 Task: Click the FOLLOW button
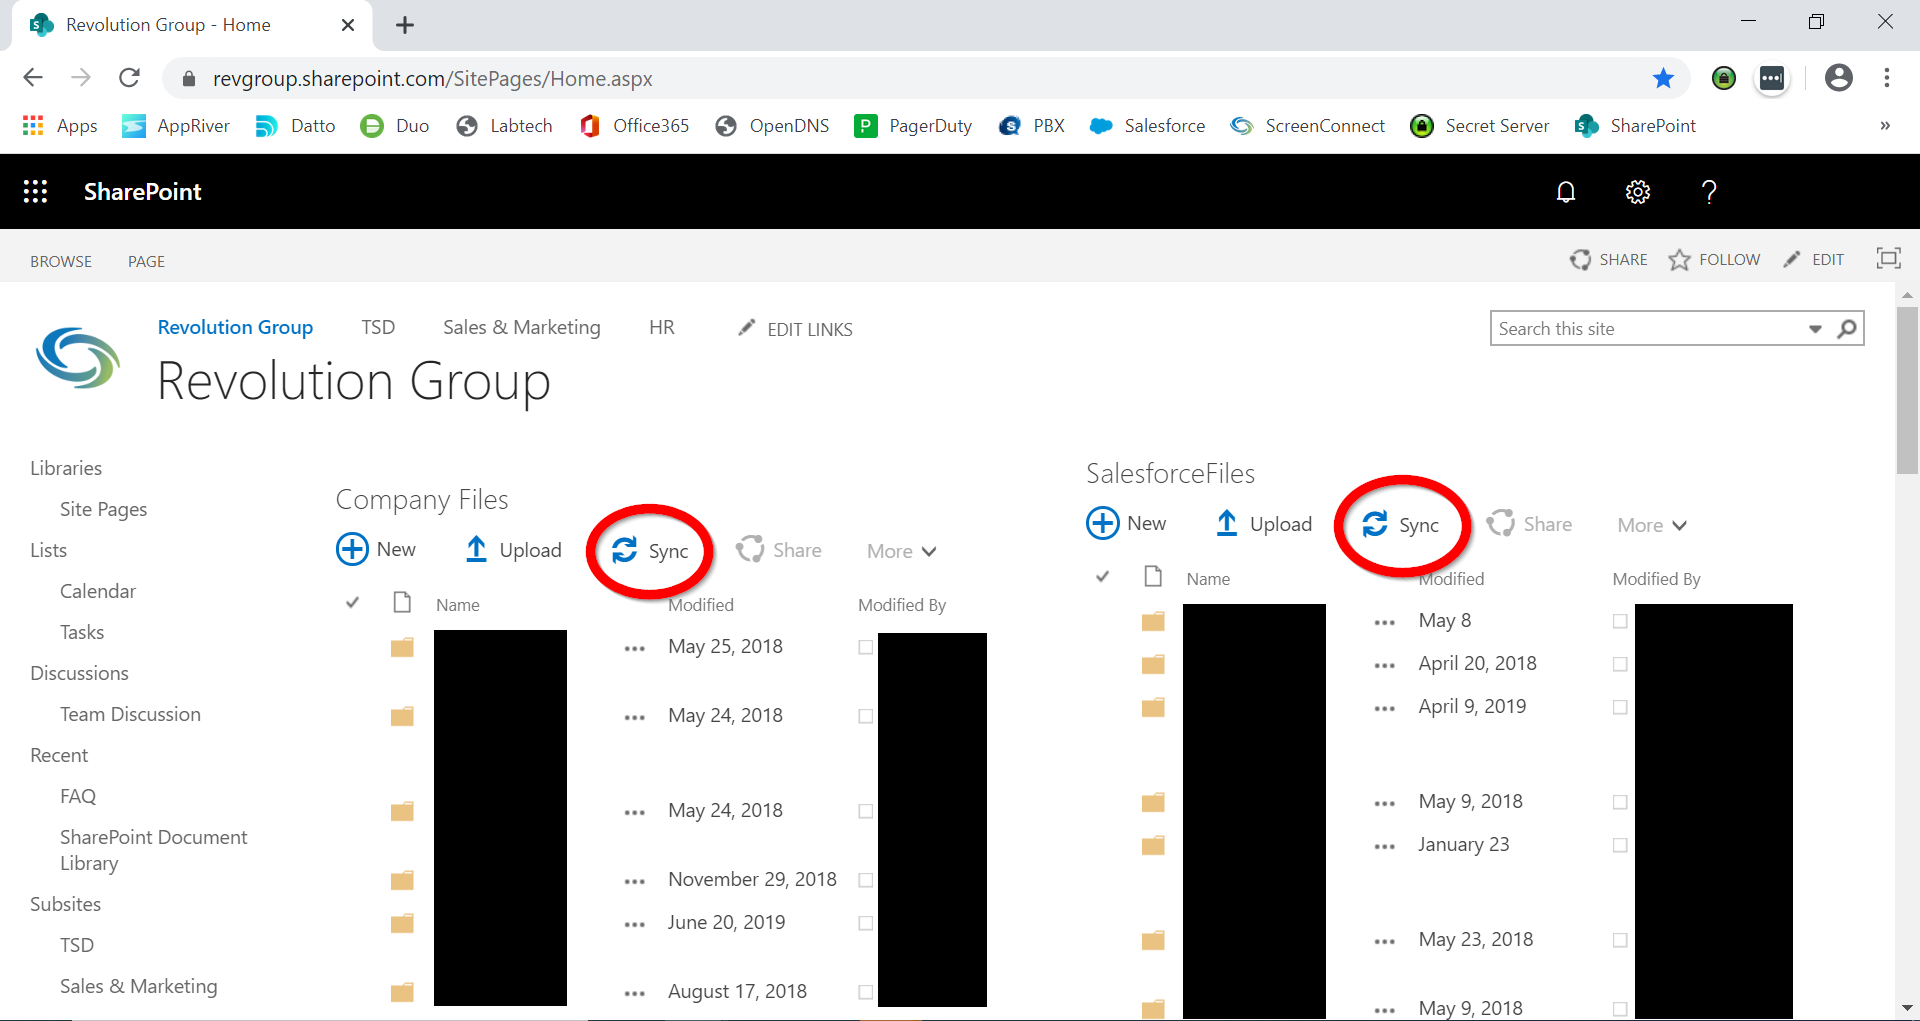click(1715, 259)
